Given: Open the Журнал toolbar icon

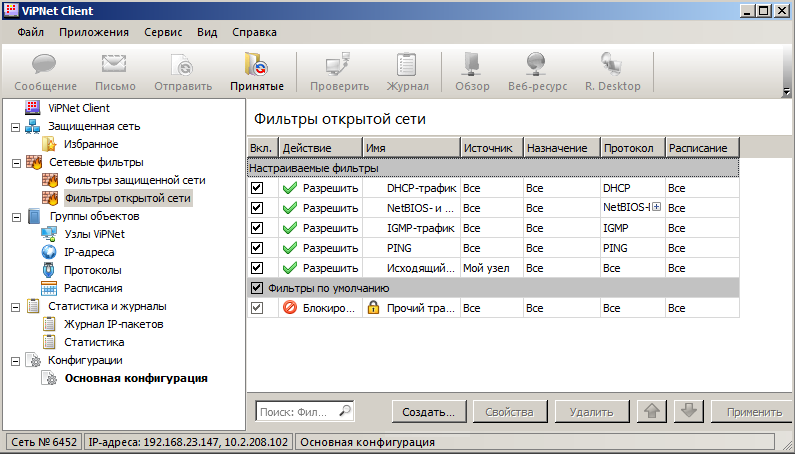Looking at the screenshot, I should pos(407,72).
